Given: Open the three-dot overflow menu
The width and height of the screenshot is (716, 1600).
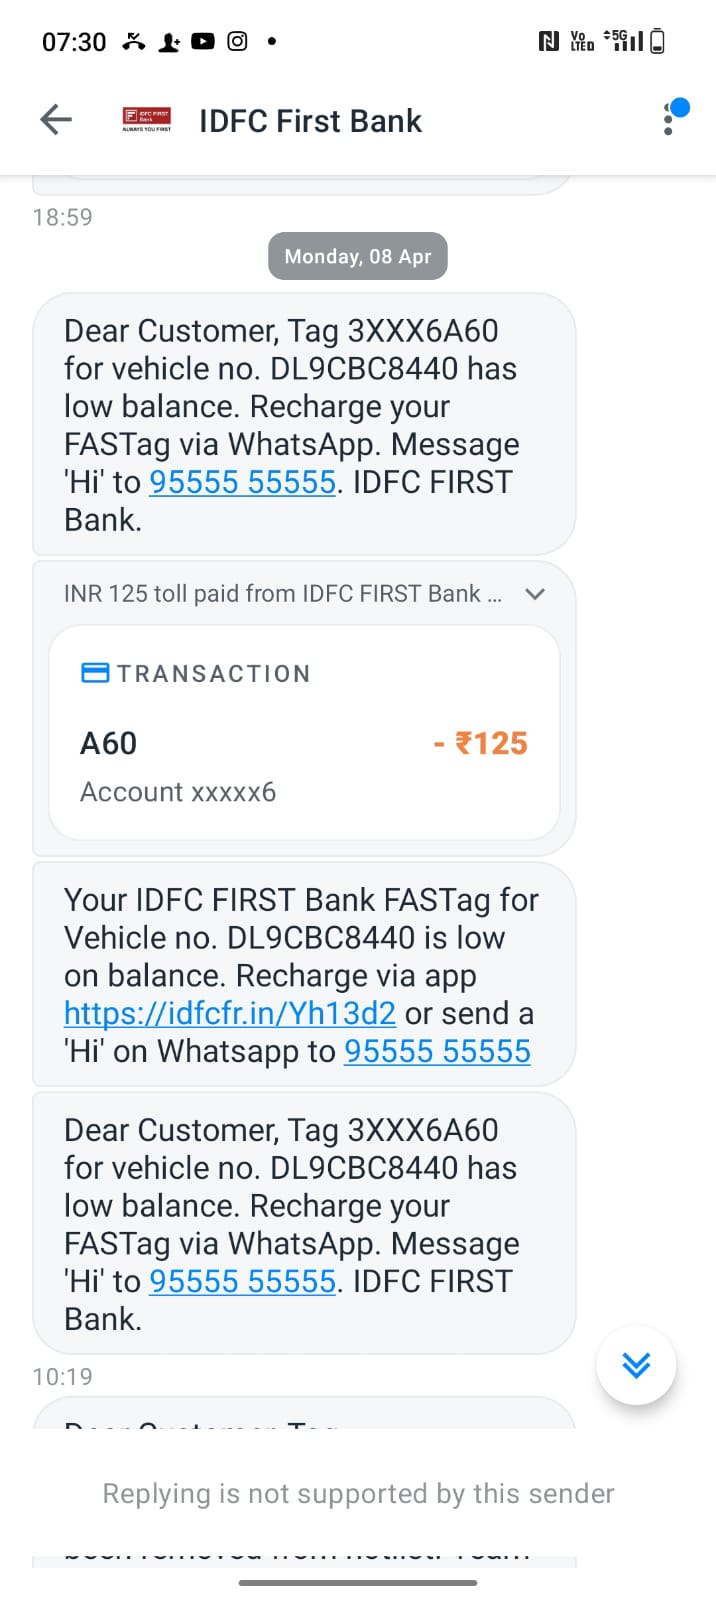Looking at the screenshot, I should [668, 120].
